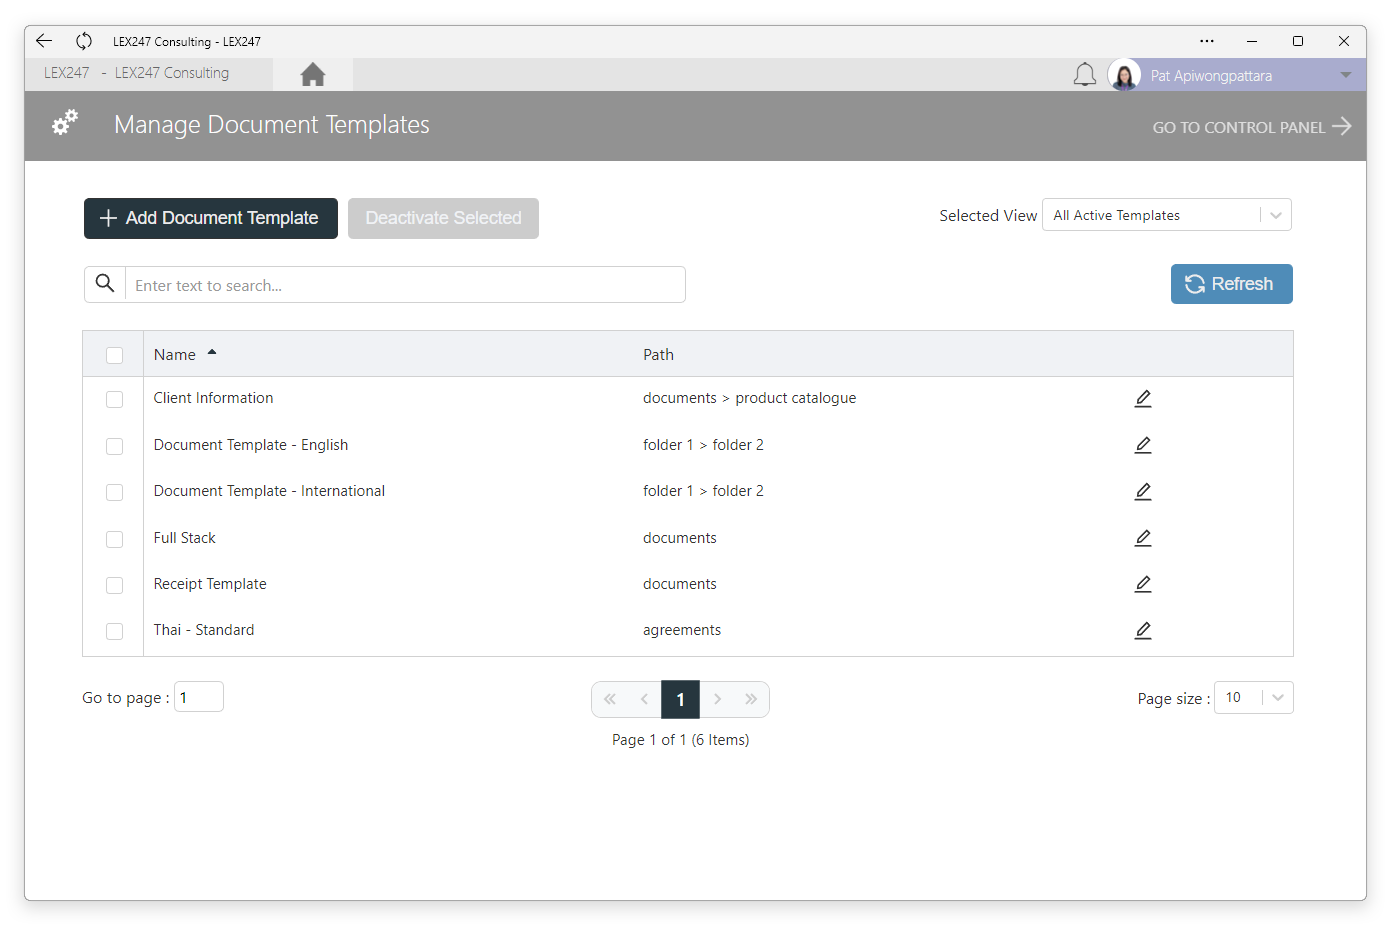Go to first page of the pager
The height and width of the screenshot is (925, 1390).
click(x=610, y=699)
